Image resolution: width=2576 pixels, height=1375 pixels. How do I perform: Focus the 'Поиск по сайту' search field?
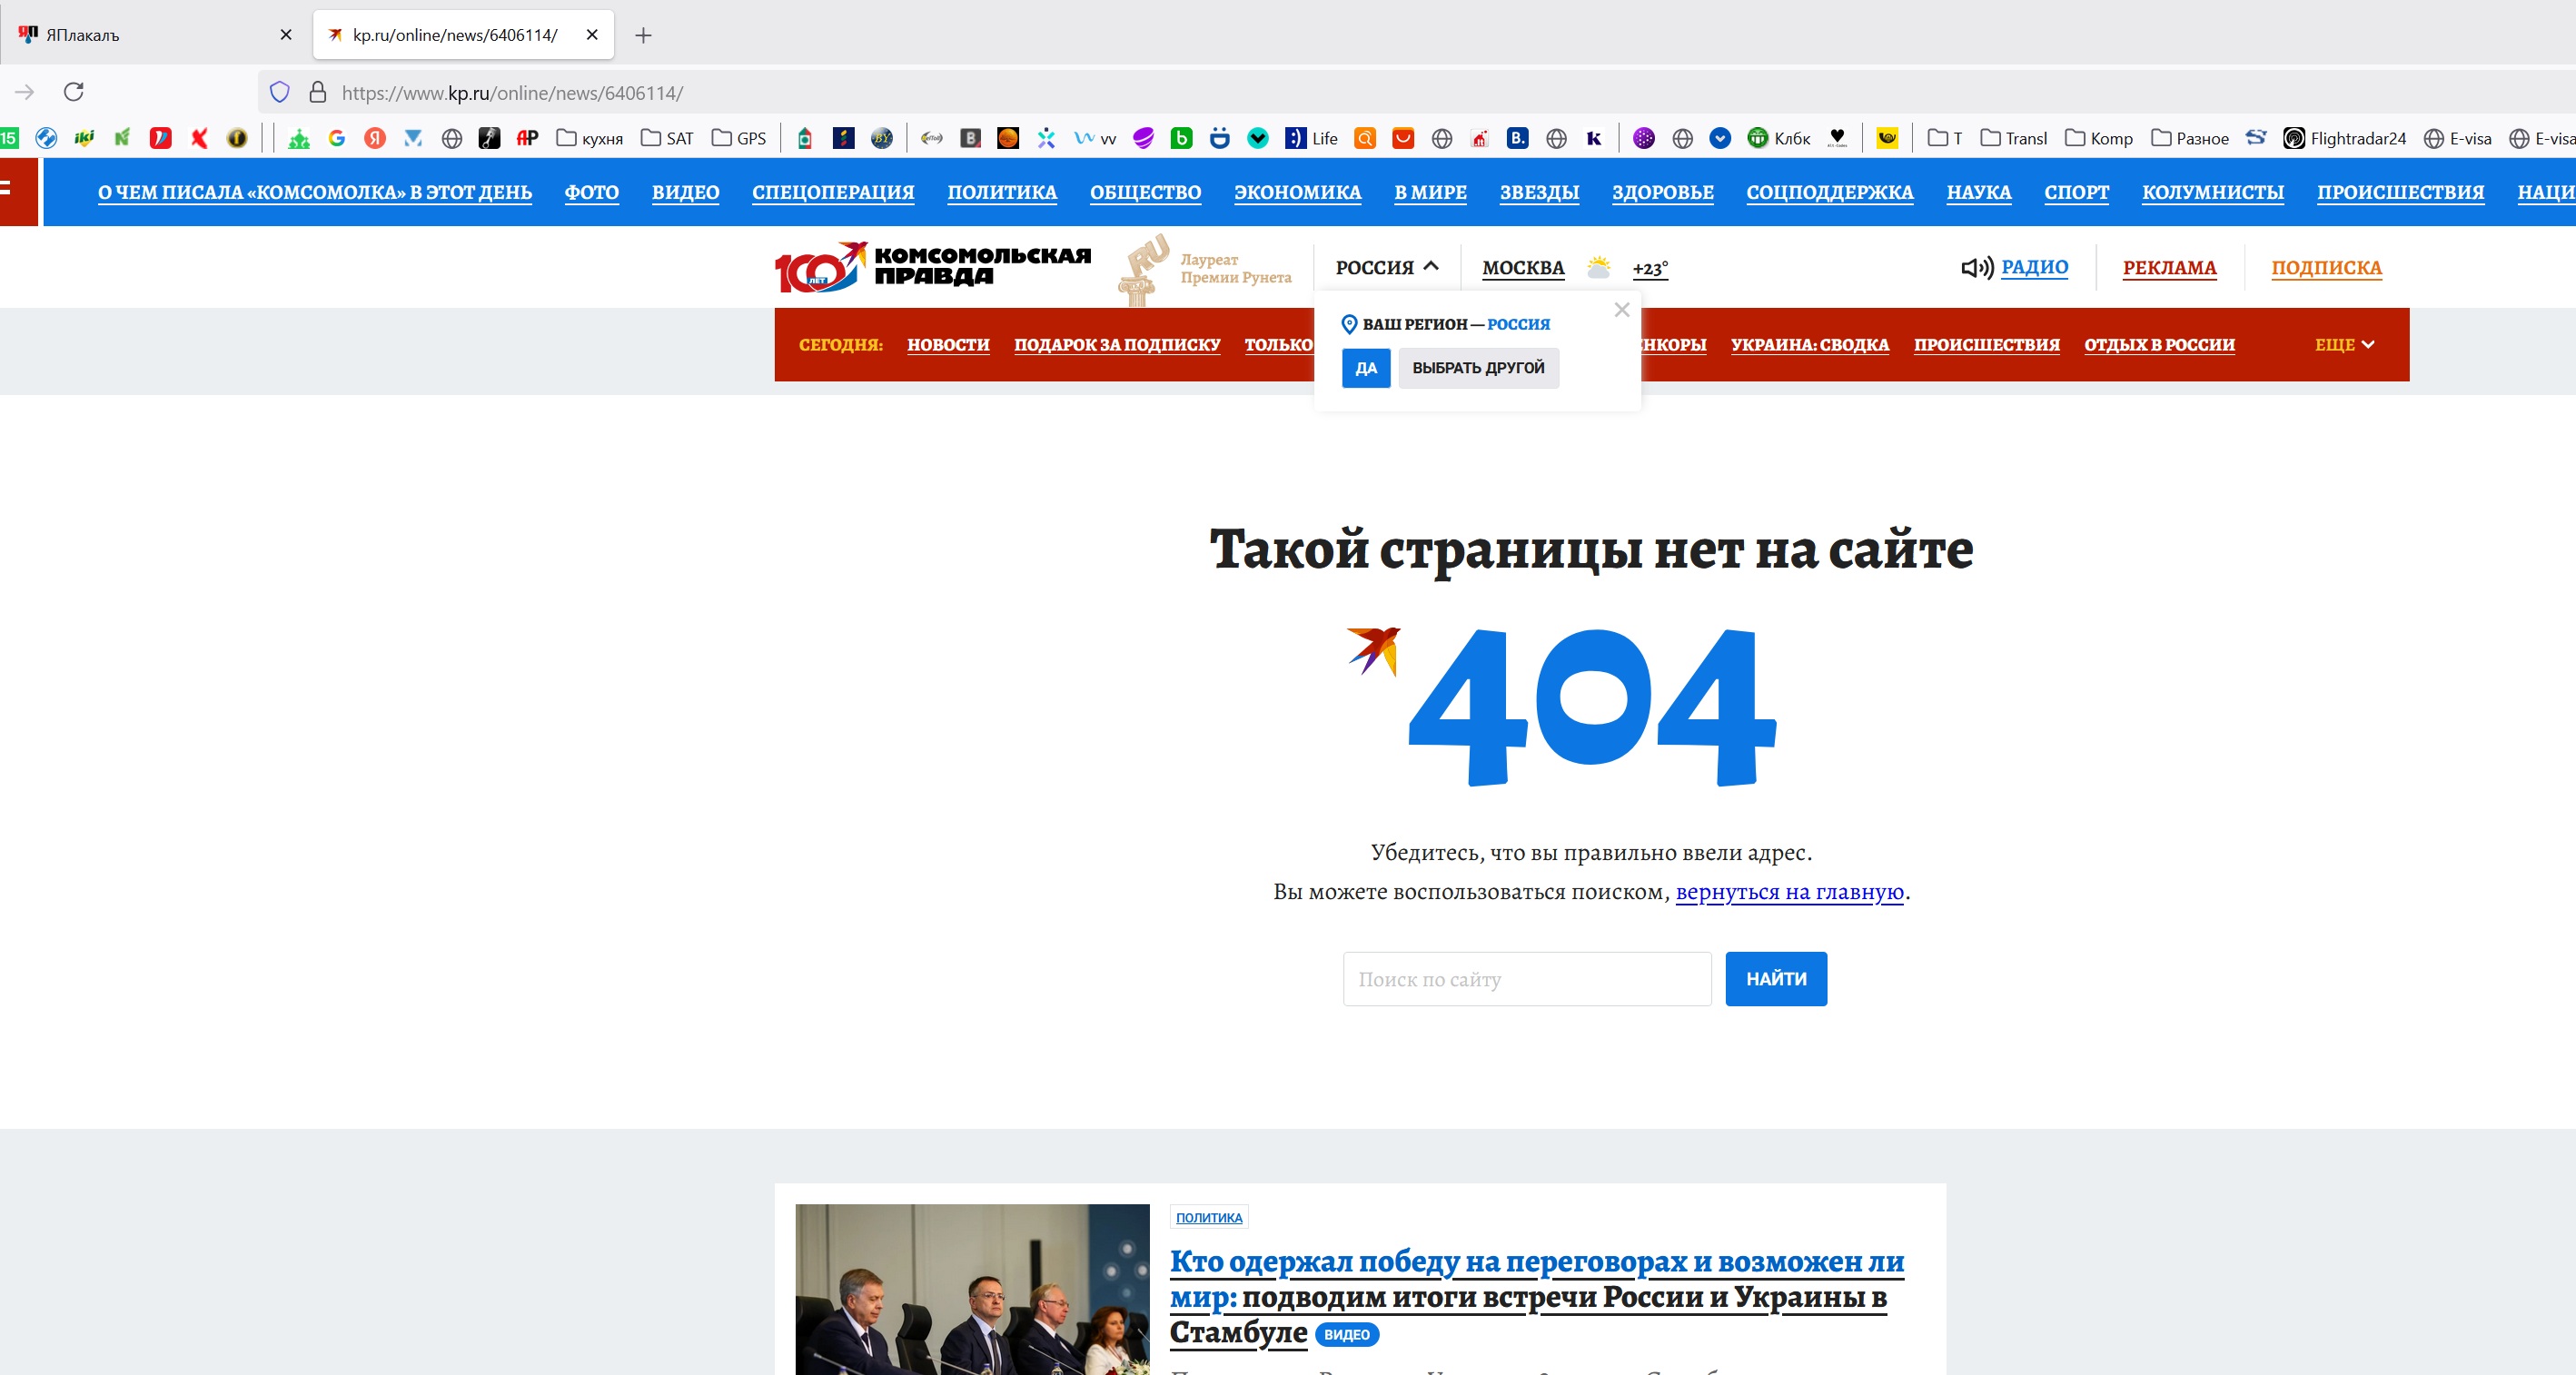[1527, 979]
